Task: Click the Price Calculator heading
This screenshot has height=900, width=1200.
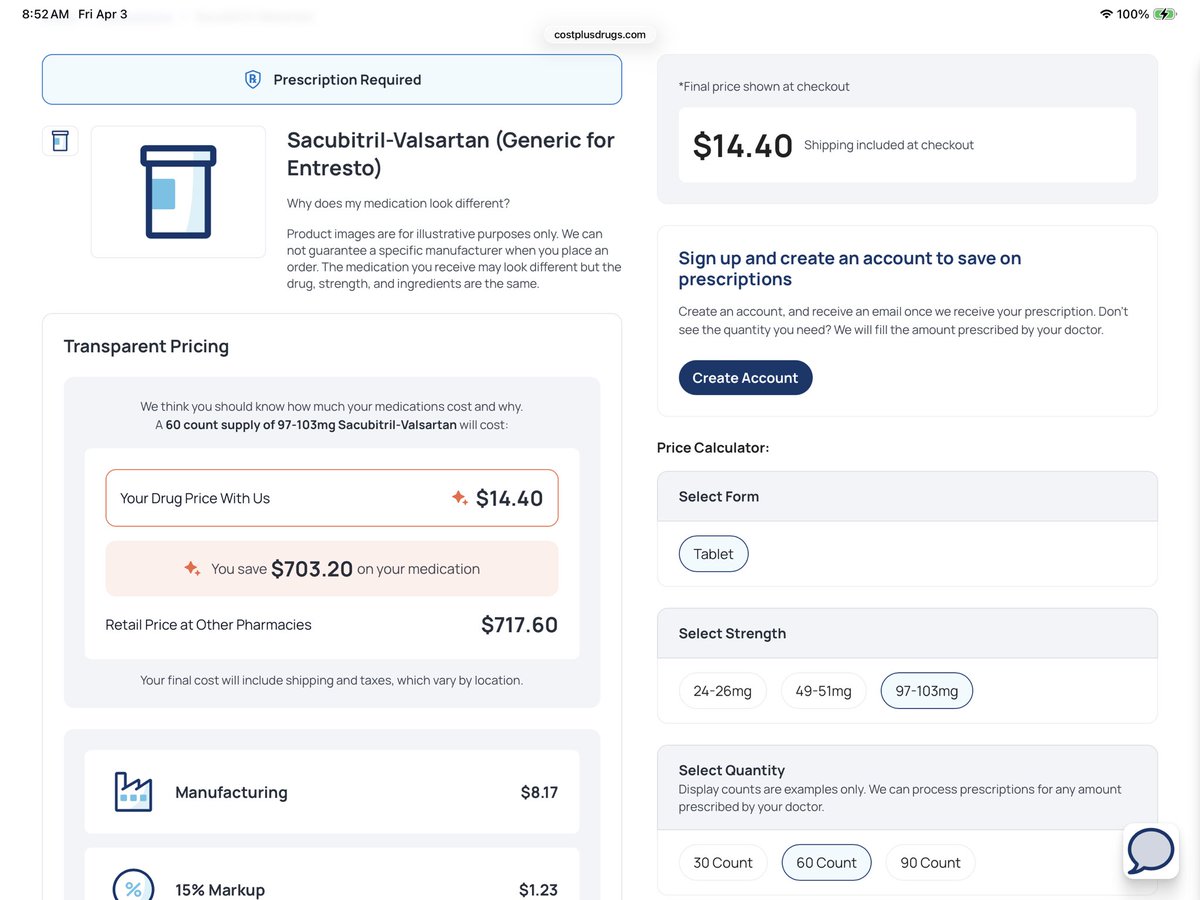Action: [713, 448]
